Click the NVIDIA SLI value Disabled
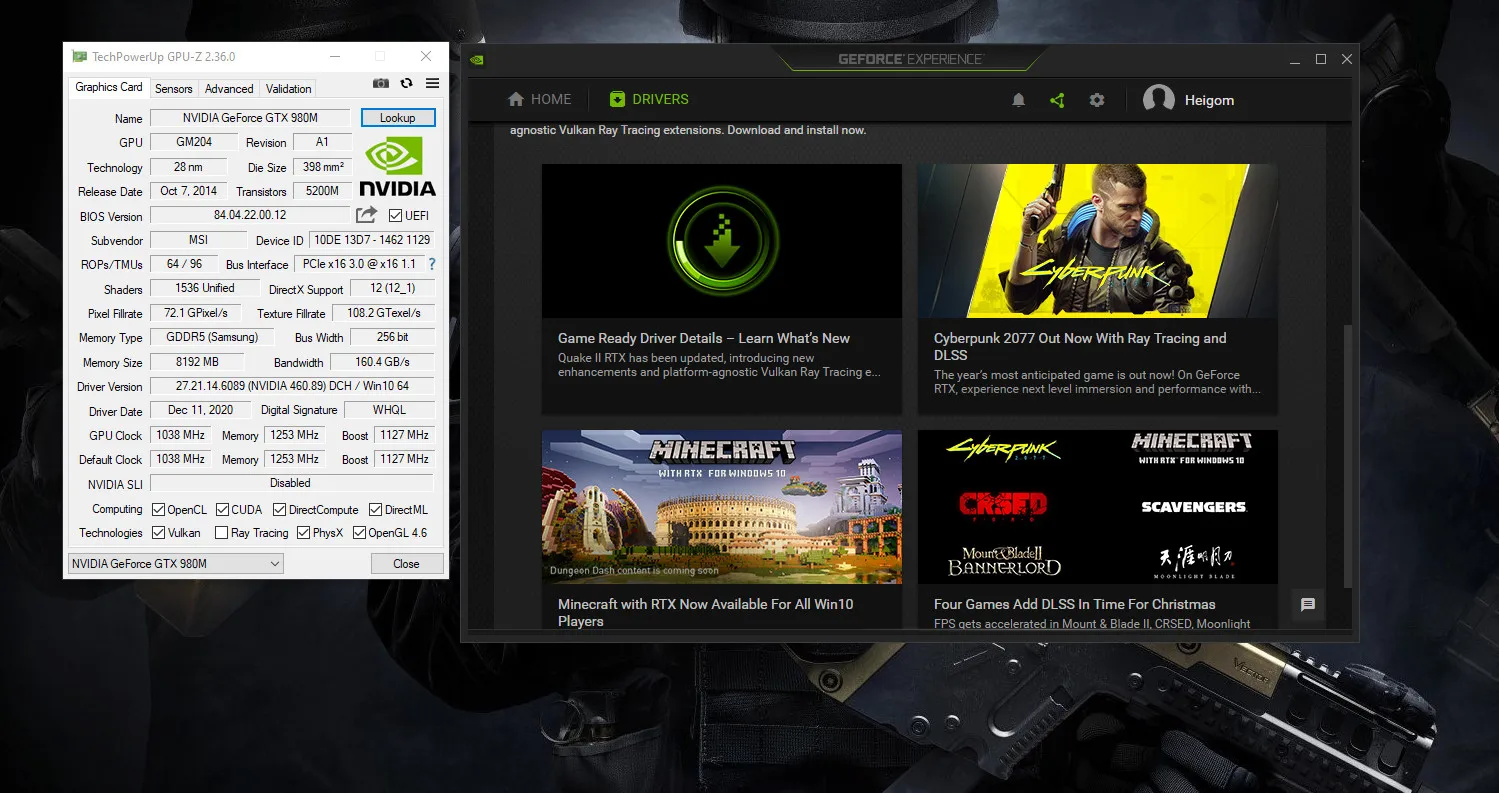This screenshot has width=1499, height=793. click(291, 483)
